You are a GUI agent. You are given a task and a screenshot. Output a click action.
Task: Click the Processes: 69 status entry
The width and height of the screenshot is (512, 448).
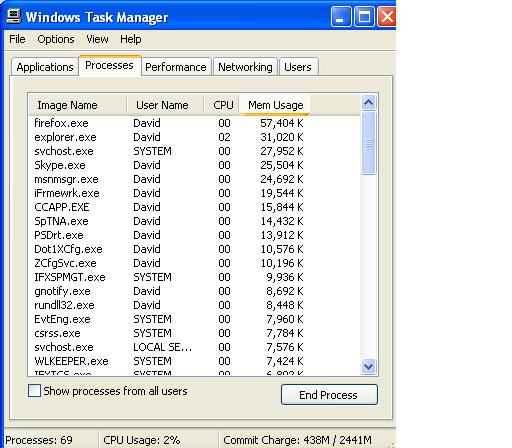coord(39,440)
